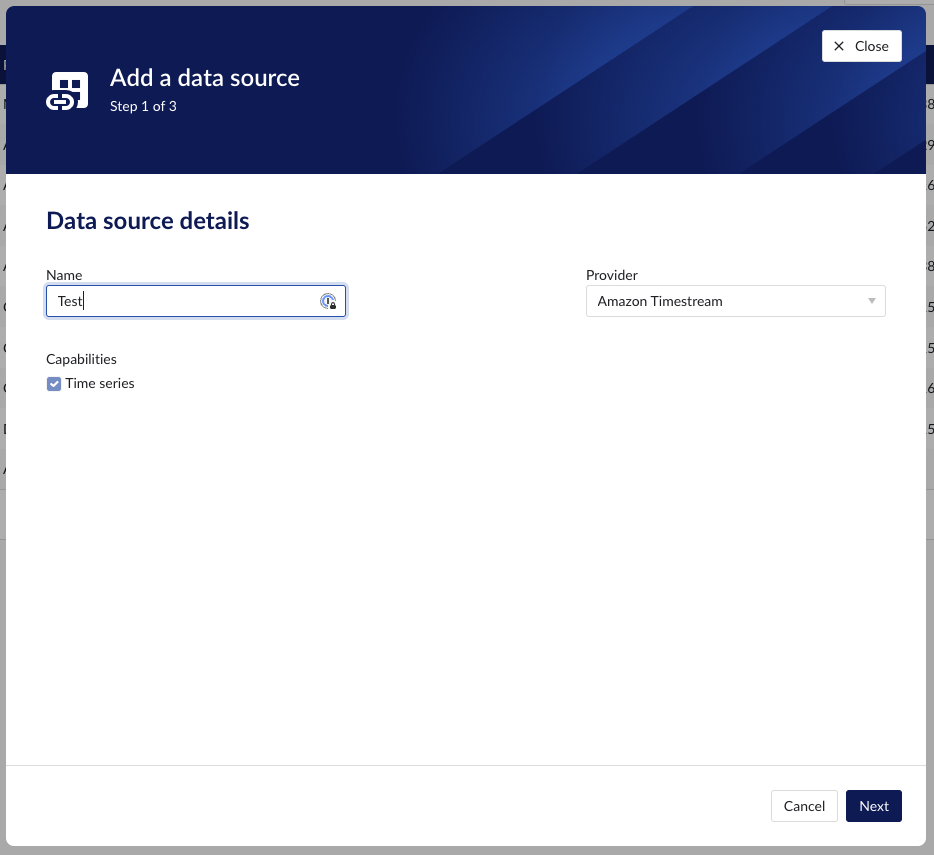Click the X icon on the Close button

(839, 46)
